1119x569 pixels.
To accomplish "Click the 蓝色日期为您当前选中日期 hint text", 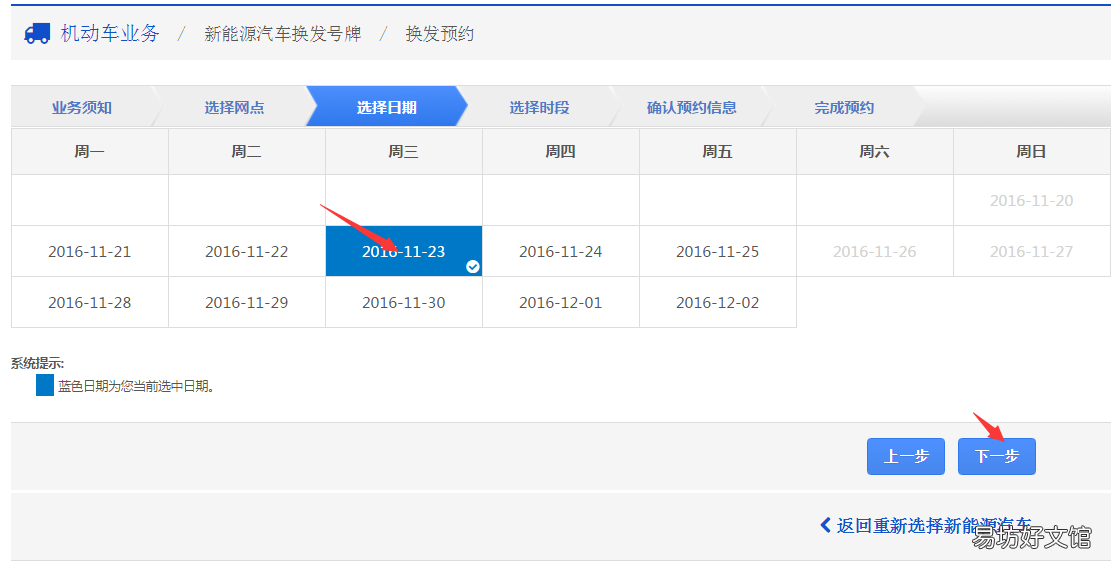I will [x=136, y=386].
